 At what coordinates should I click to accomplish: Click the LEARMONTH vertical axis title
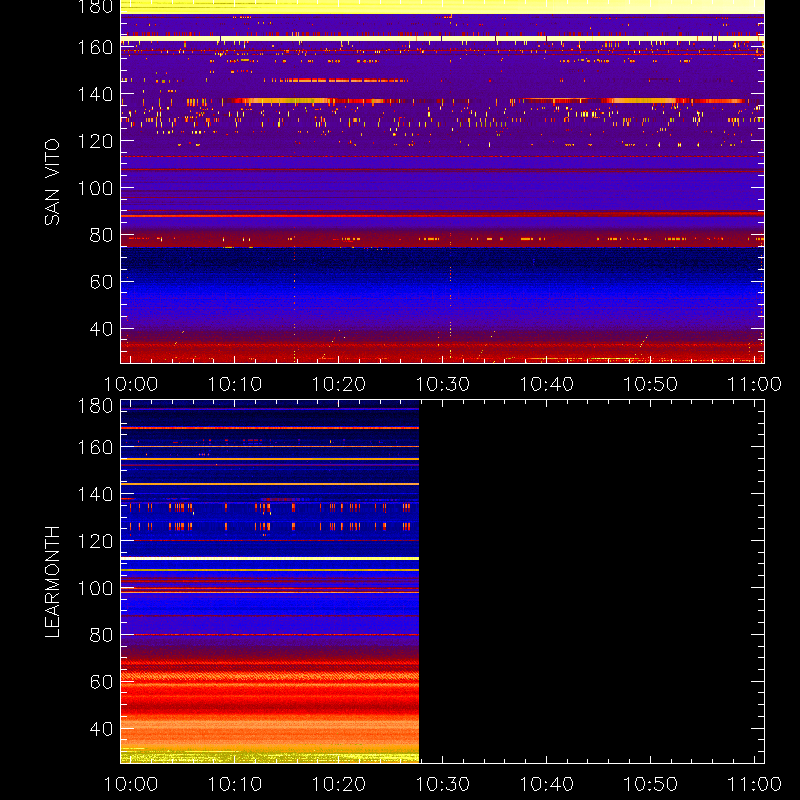(52, 582)
